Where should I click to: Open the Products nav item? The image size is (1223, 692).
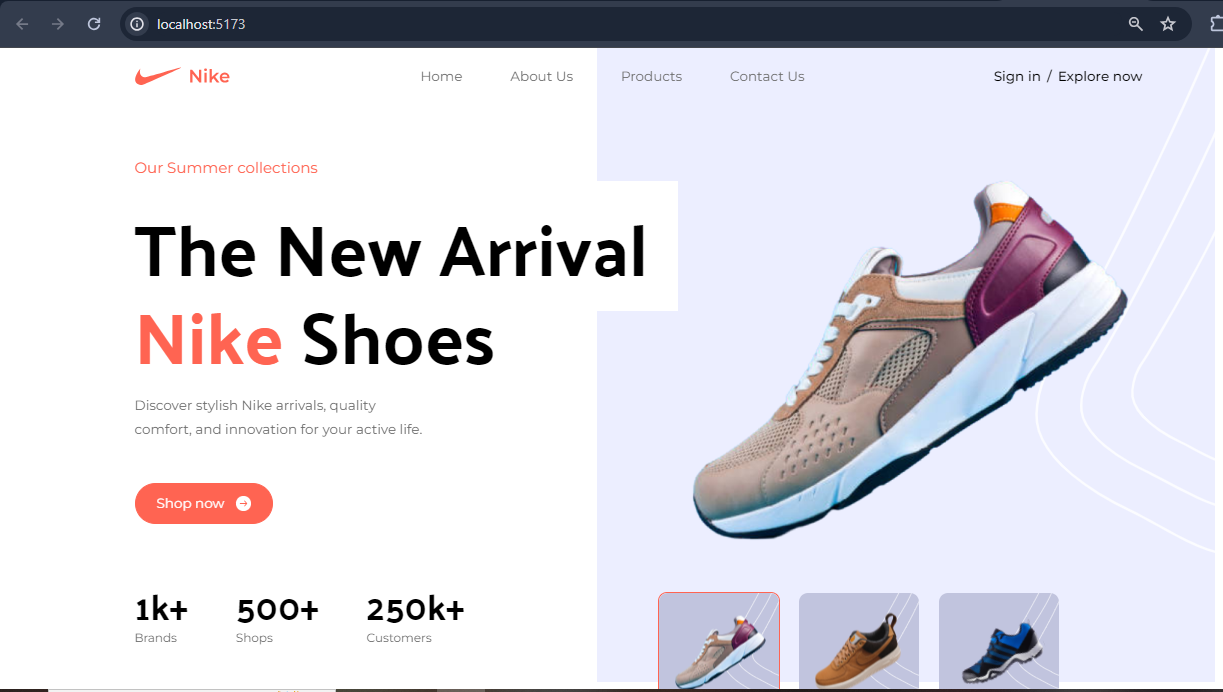pos(651,76)
